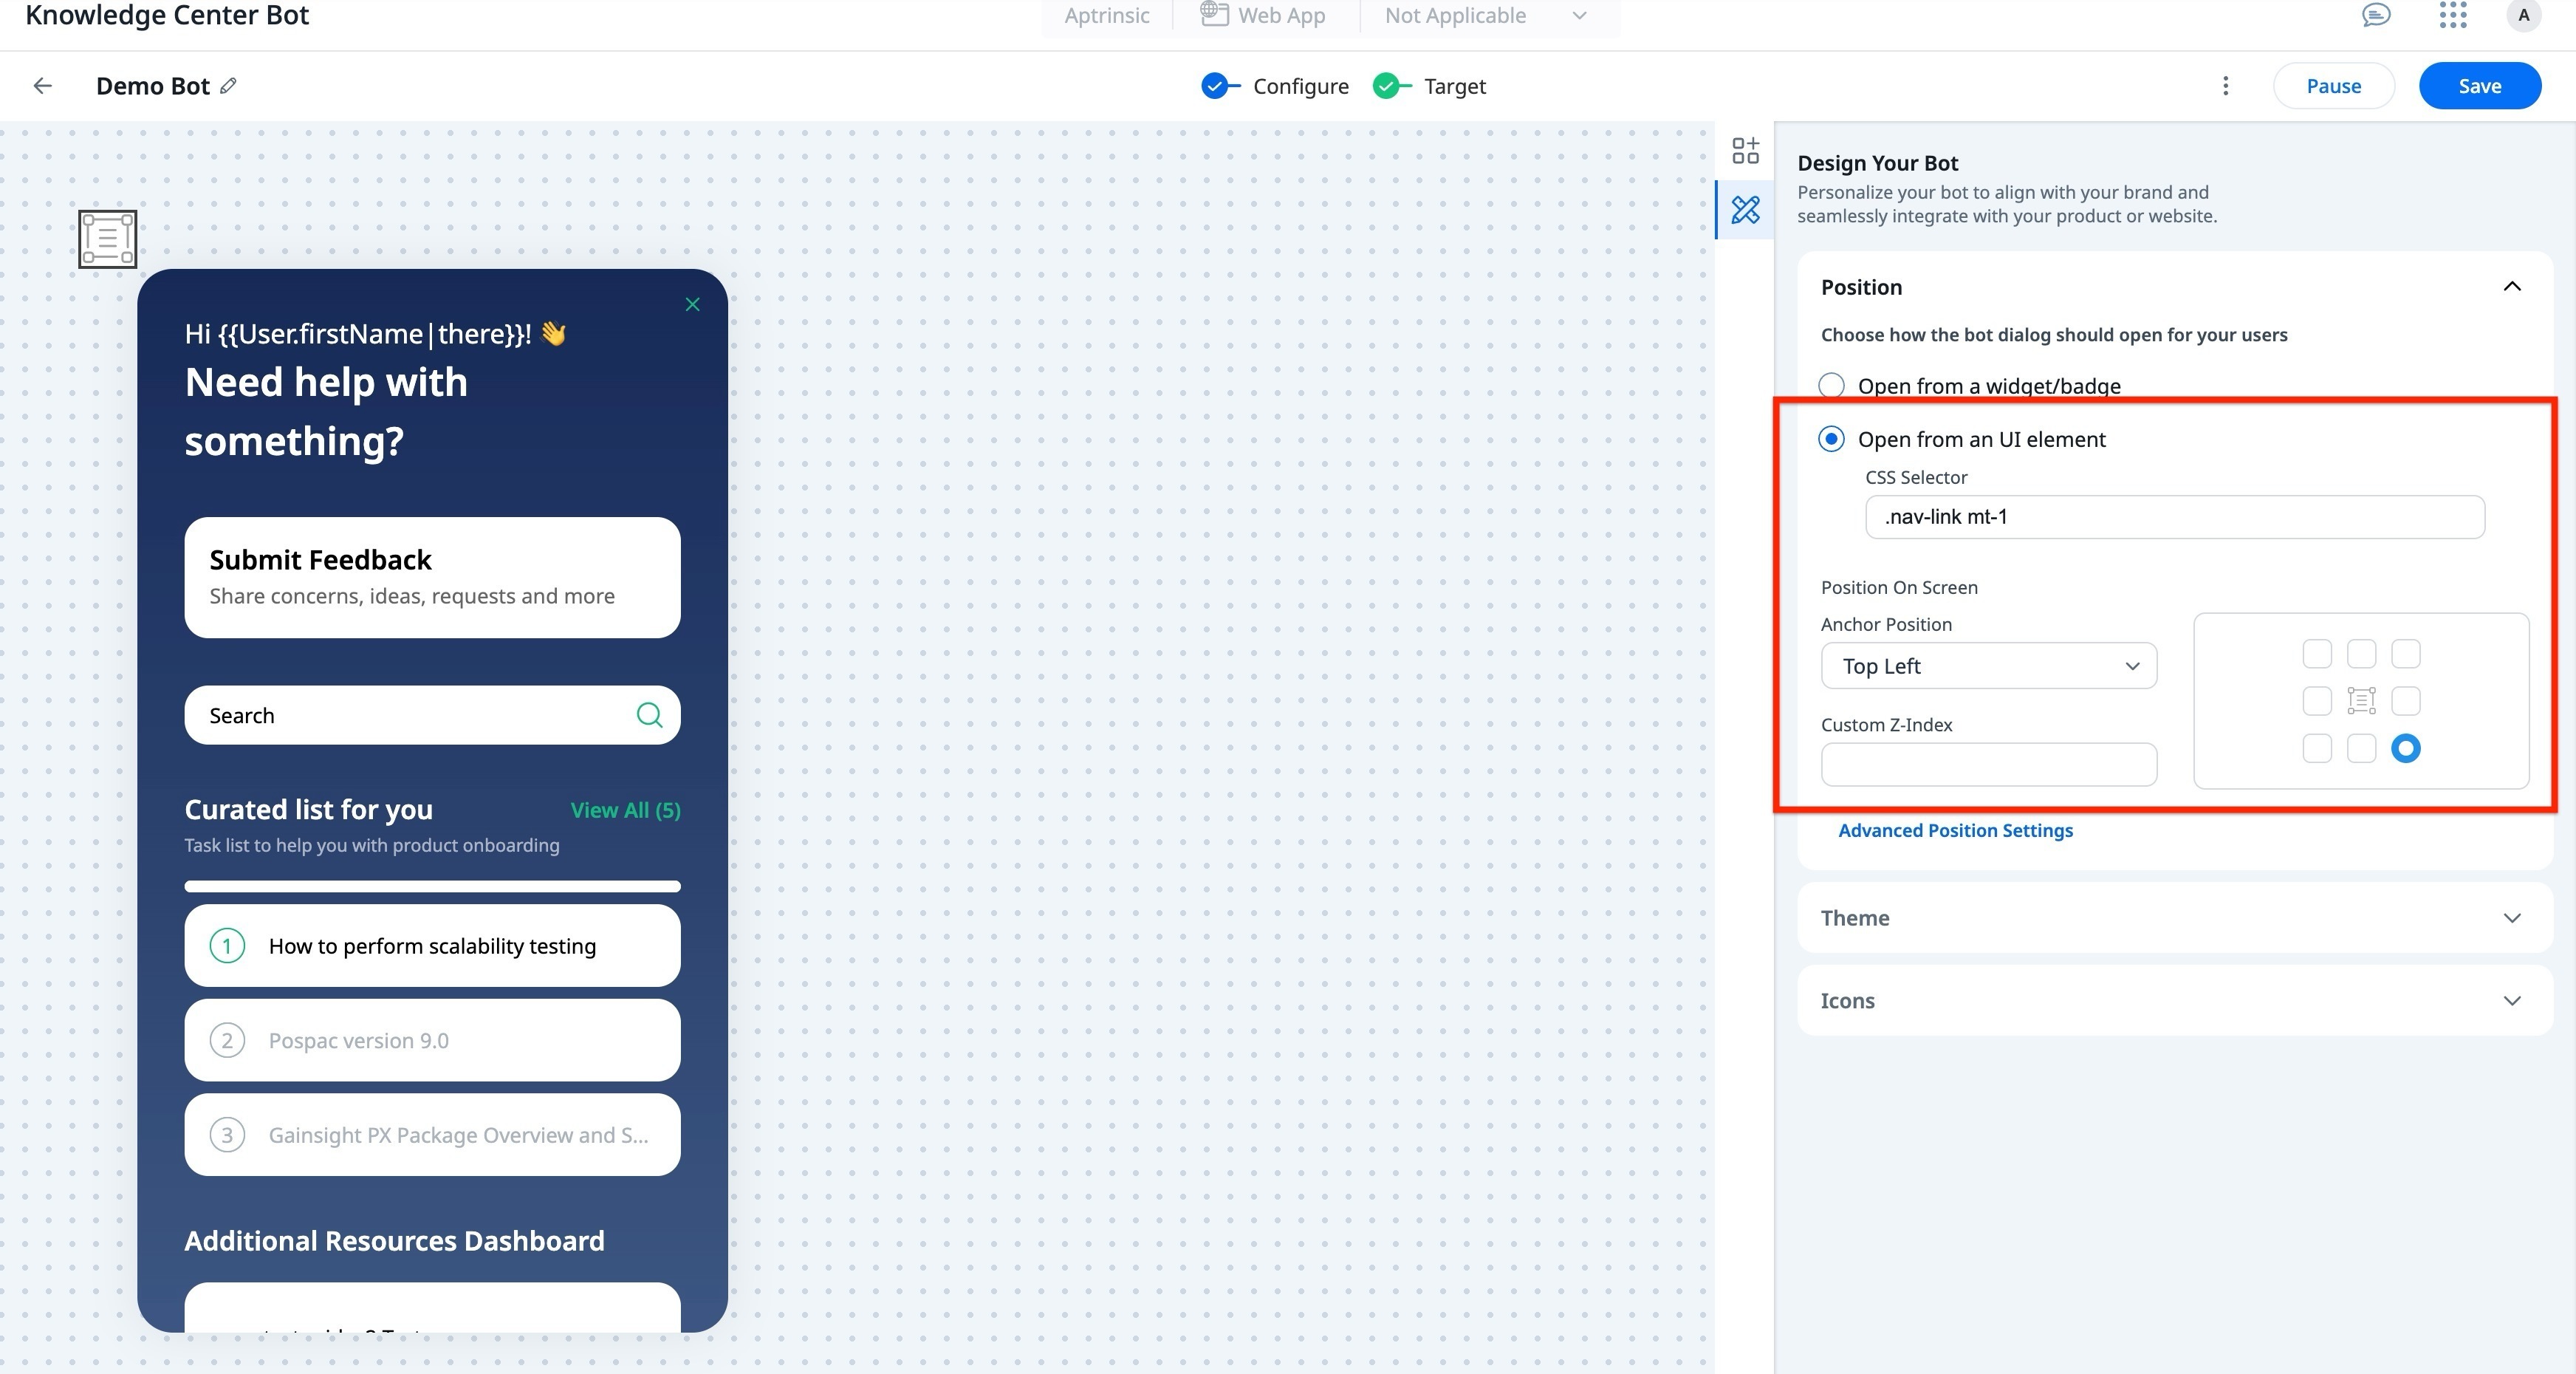Click the bot launcher icon on canvas
Viewport: 2576px width, 1374px height.
108,239
